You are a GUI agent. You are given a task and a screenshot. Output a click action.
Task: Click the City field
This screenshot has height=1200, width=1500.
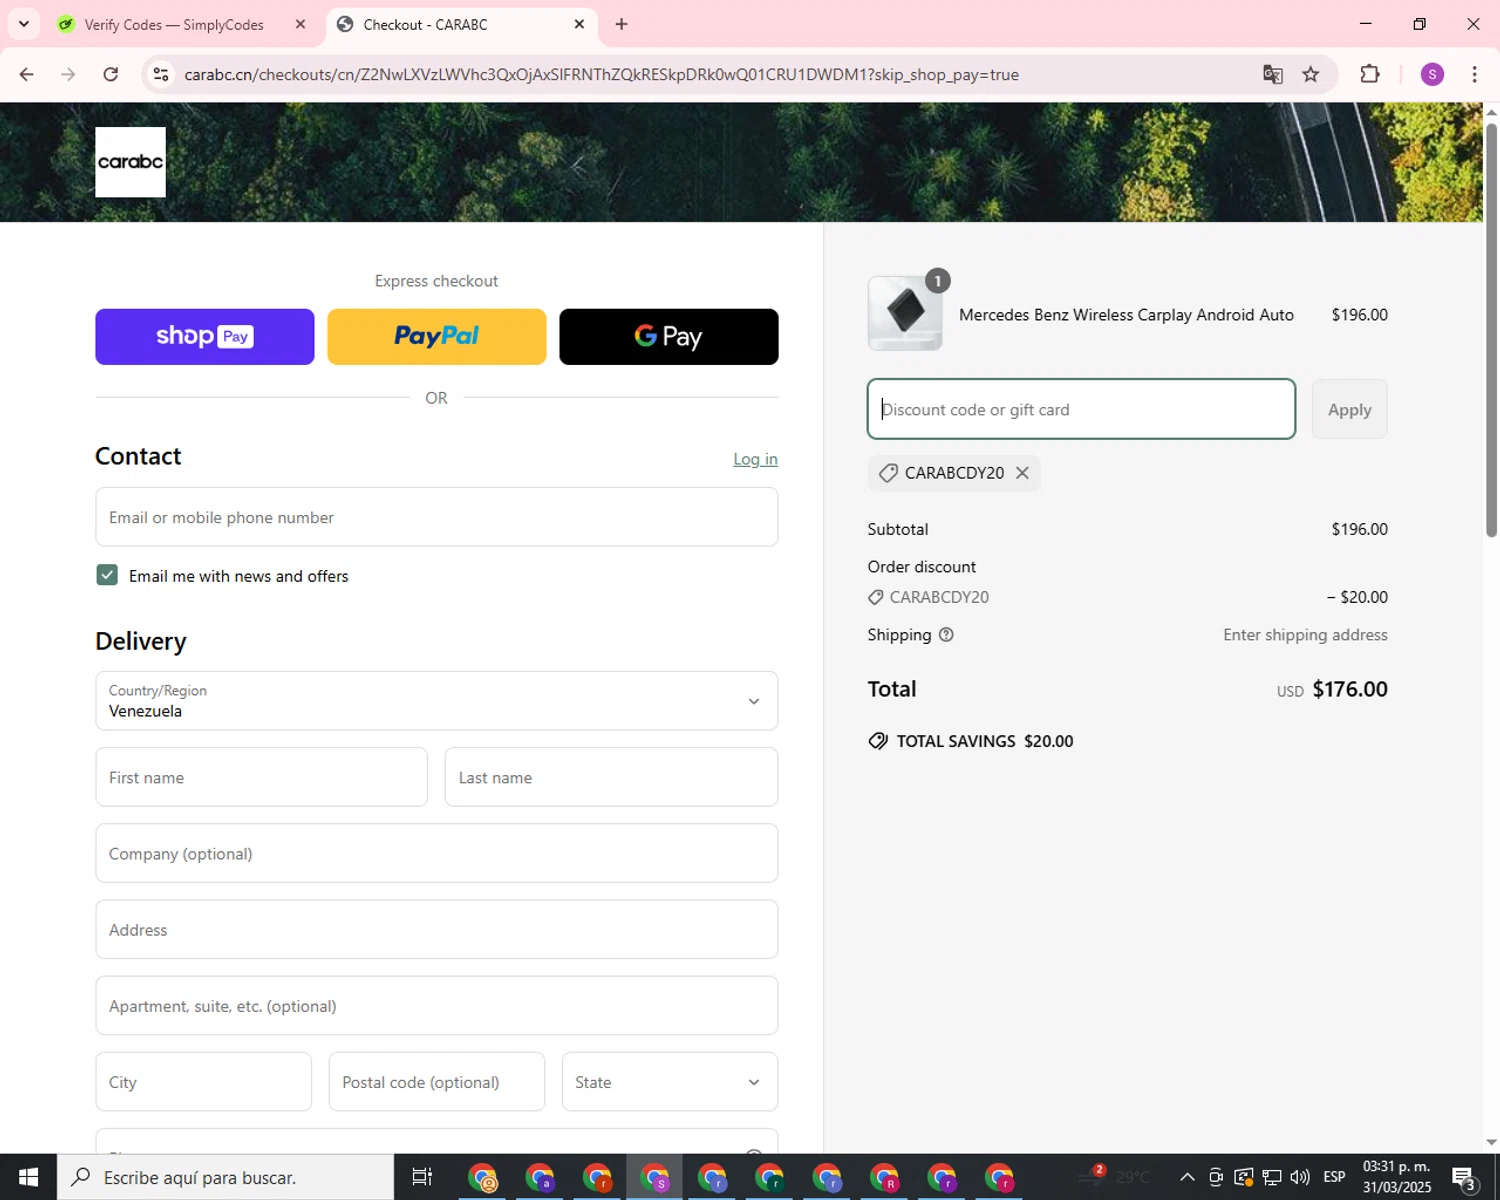(204, 1082)
